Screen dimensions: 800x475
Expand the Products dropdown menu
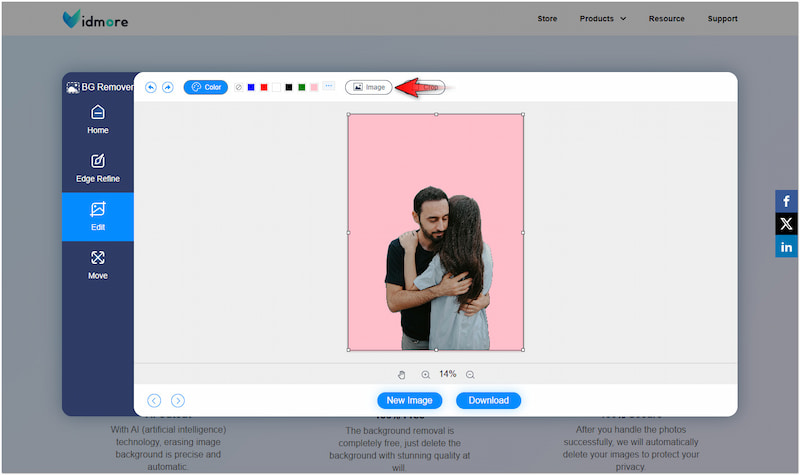tap(603, 18)
